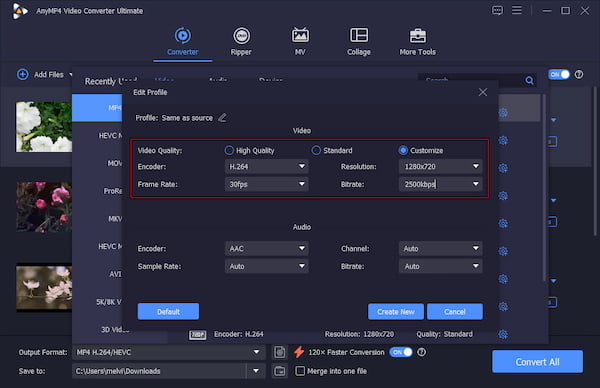The image size is (600, 388).
Task: Select the MP4 format in the sidebar
Action: point(97,108)
